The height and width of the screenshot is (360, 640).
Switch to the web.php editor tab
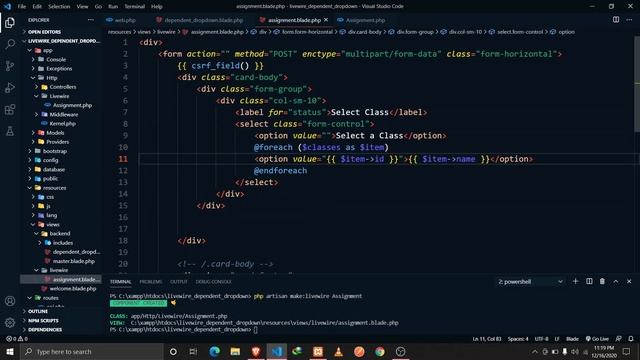121,20
